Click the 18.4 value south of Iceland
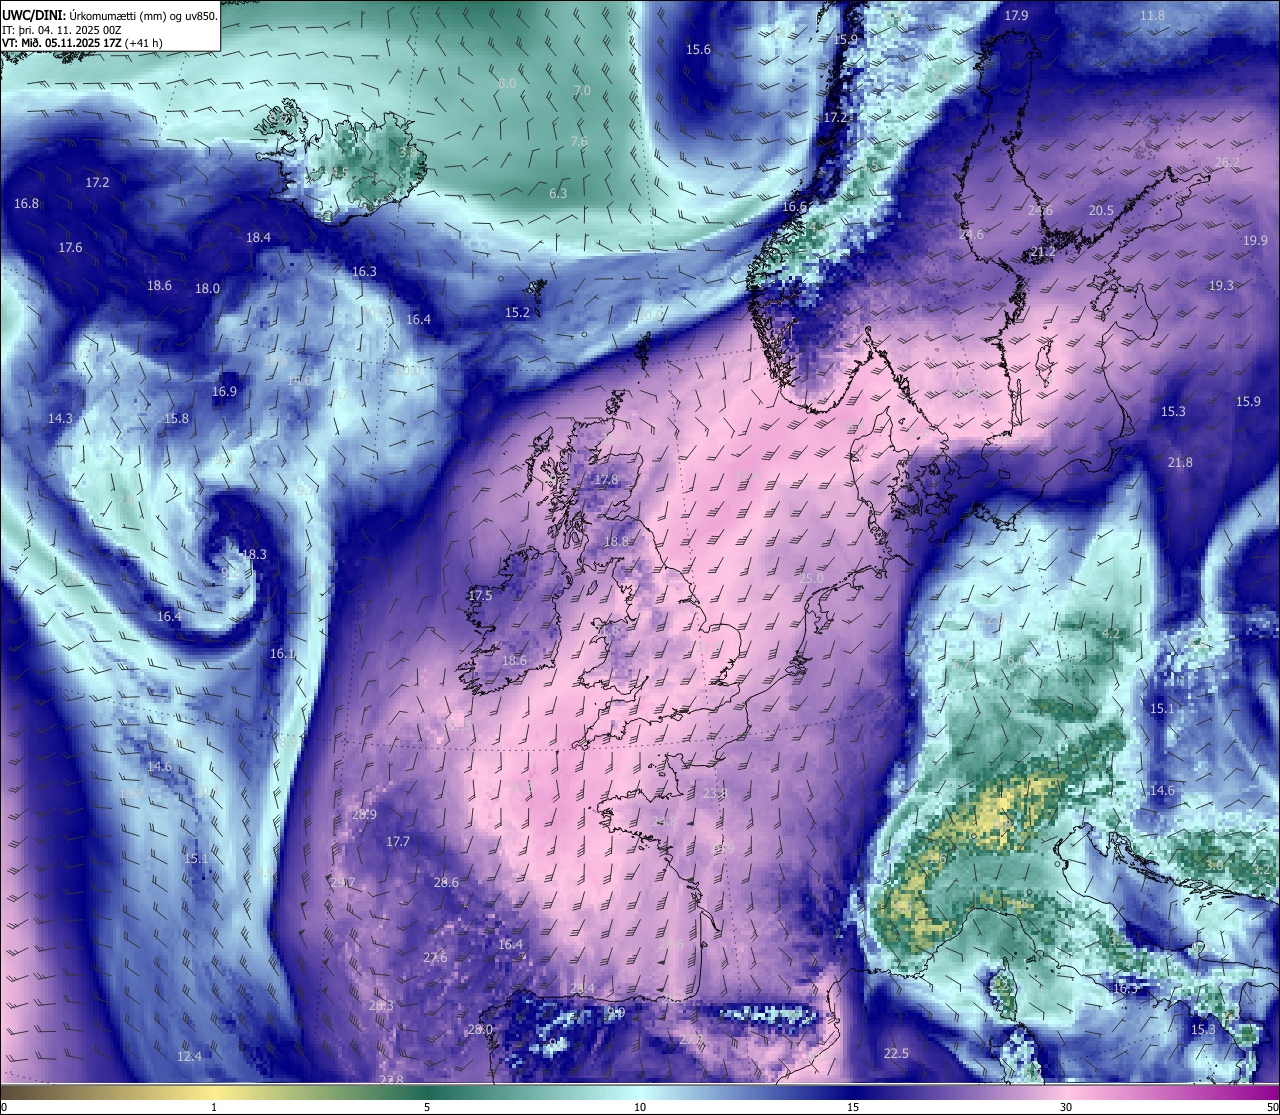The height and width of the screenshot is (1115, 1280). [x=258, y=237]
